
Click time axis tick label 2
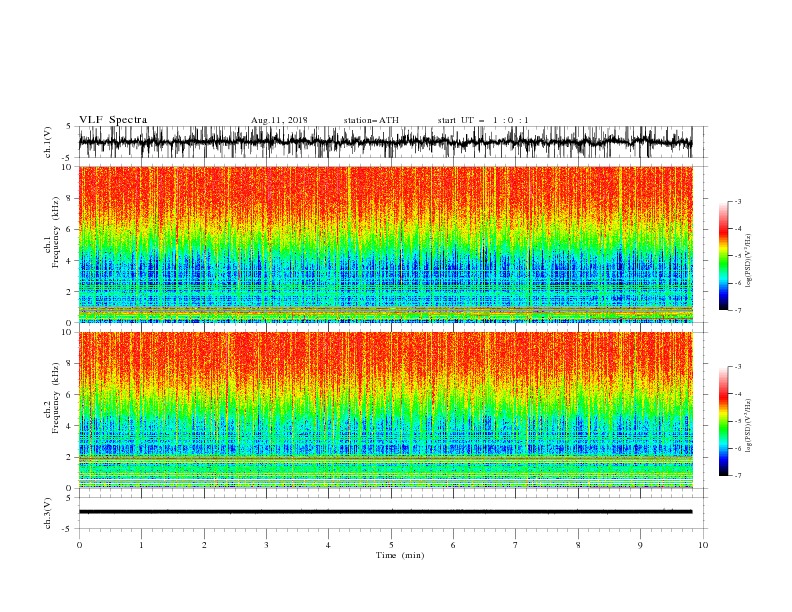tap(204, 545)
